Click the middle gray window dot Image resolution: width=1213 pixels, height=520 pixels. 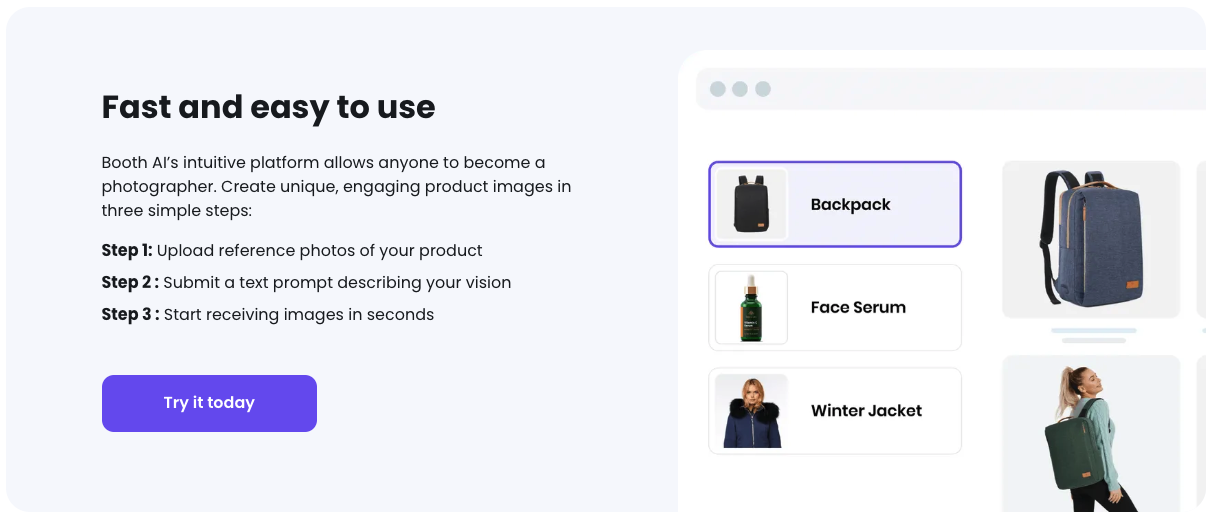[x=740, y=89]
